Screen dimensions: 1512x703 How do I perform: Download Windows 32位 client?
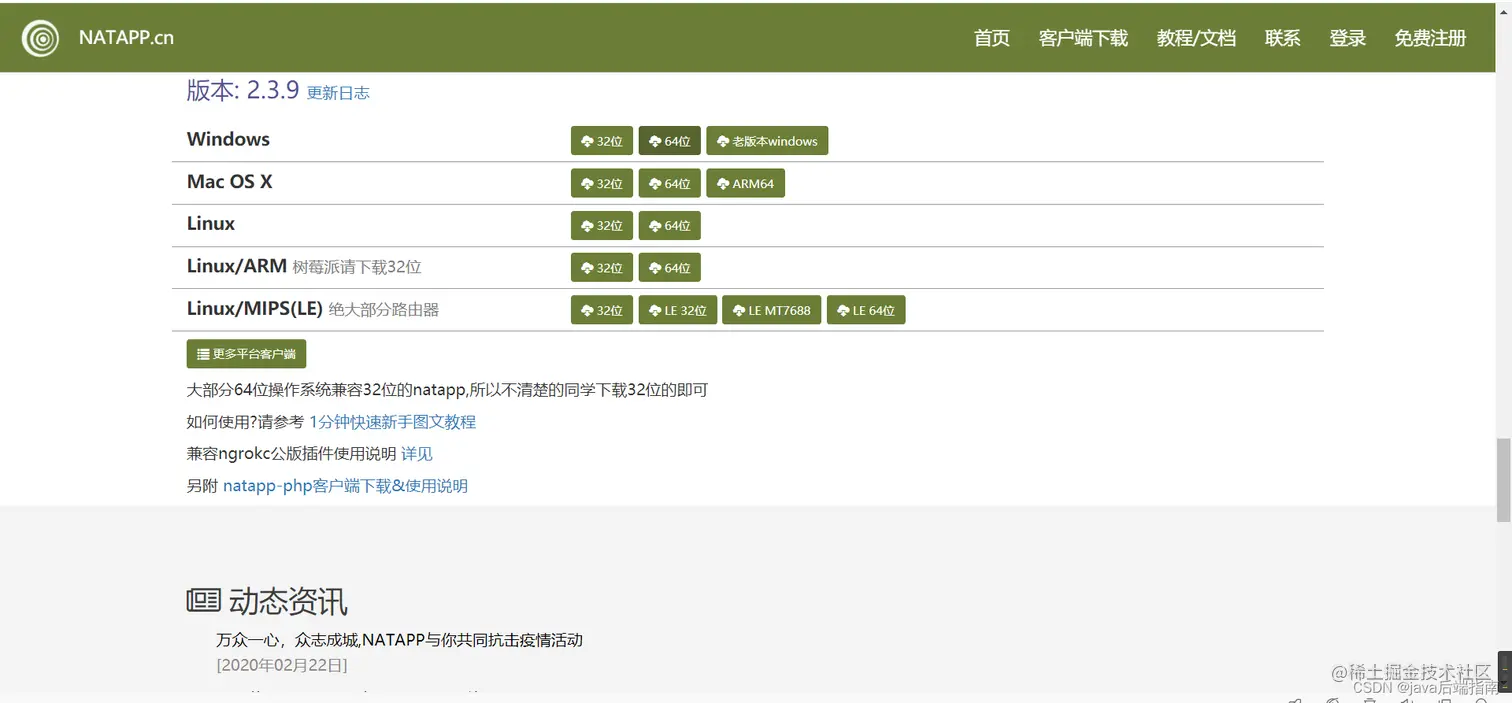tap(602, 141)
